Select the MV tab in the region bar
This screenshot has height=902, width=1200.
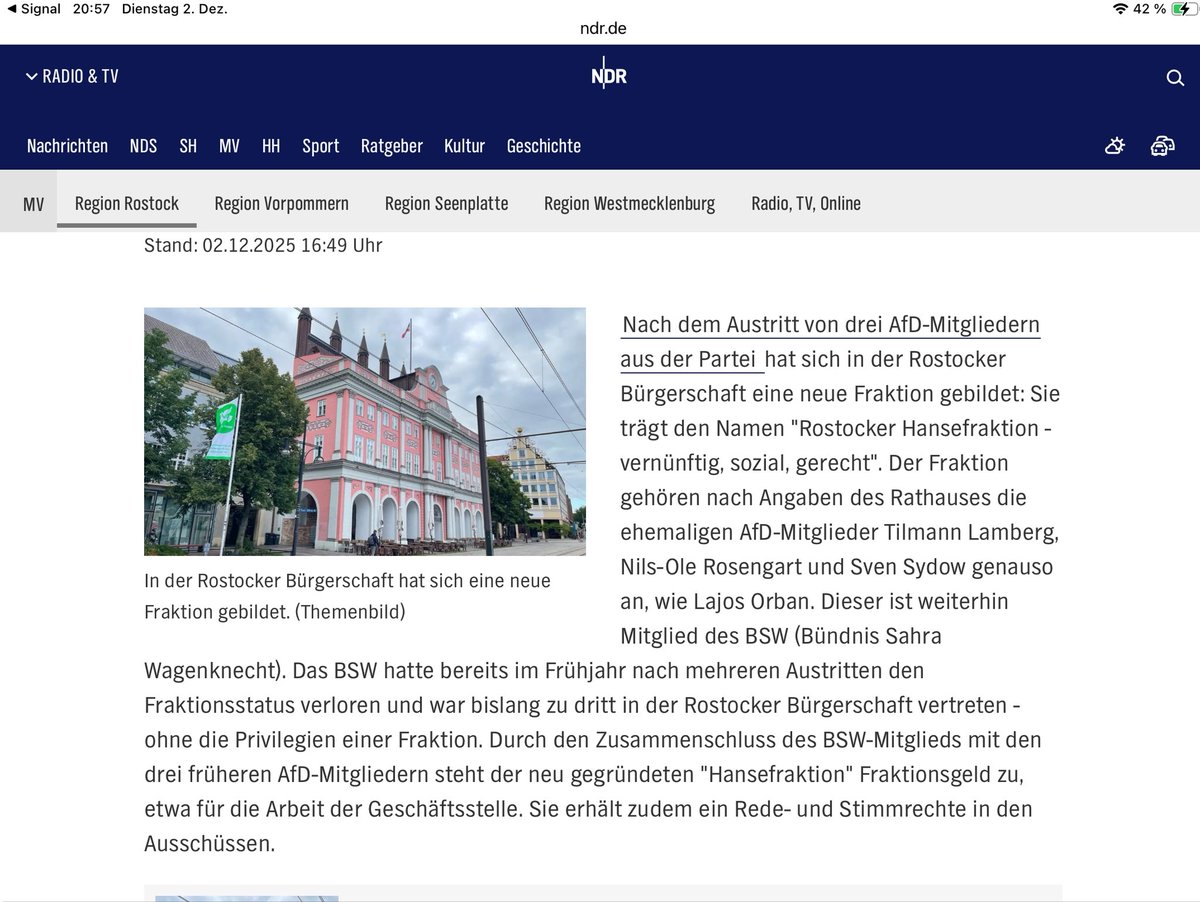[x=33, y=203]
